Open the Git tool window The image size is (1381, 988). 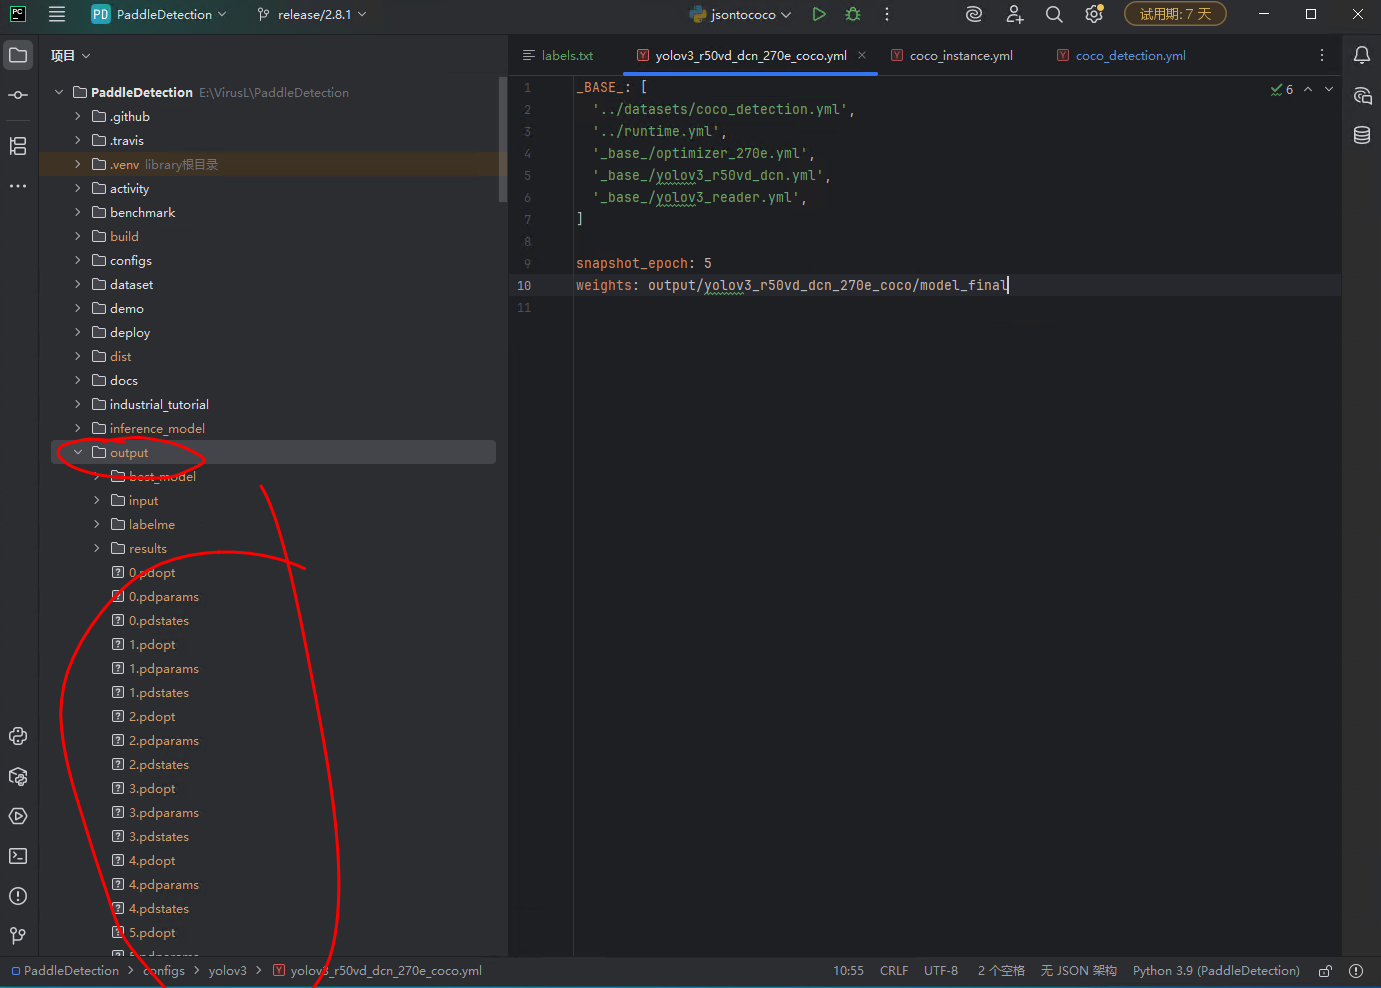click(18, 936)
